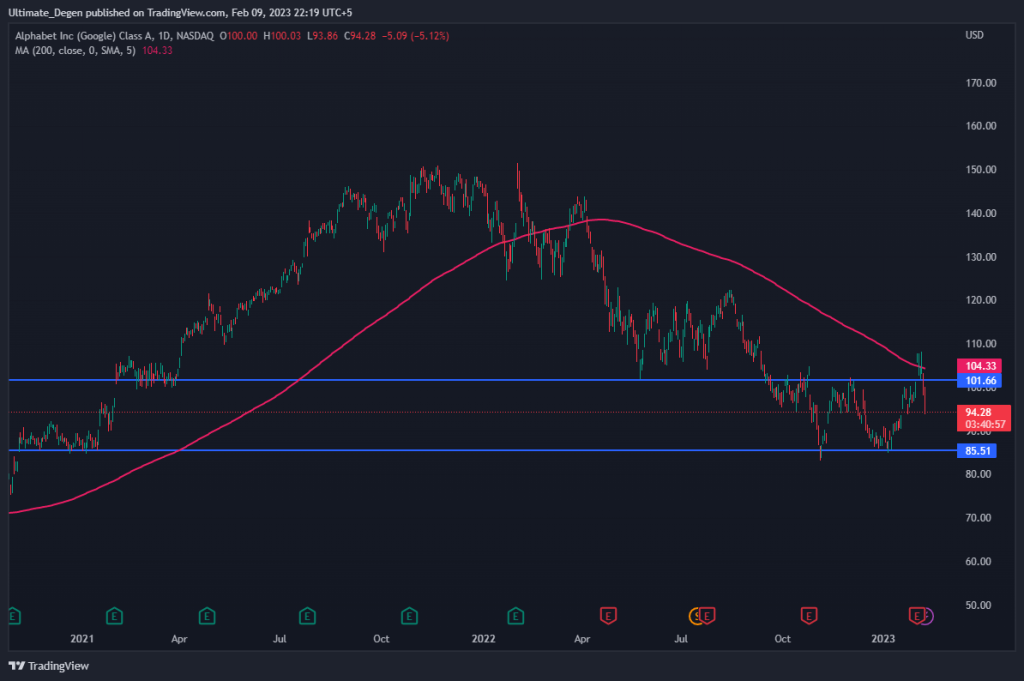Click the TradingView logo at bottom left
Viewport: 1024px width, 681px height.
tap(48, 666)
